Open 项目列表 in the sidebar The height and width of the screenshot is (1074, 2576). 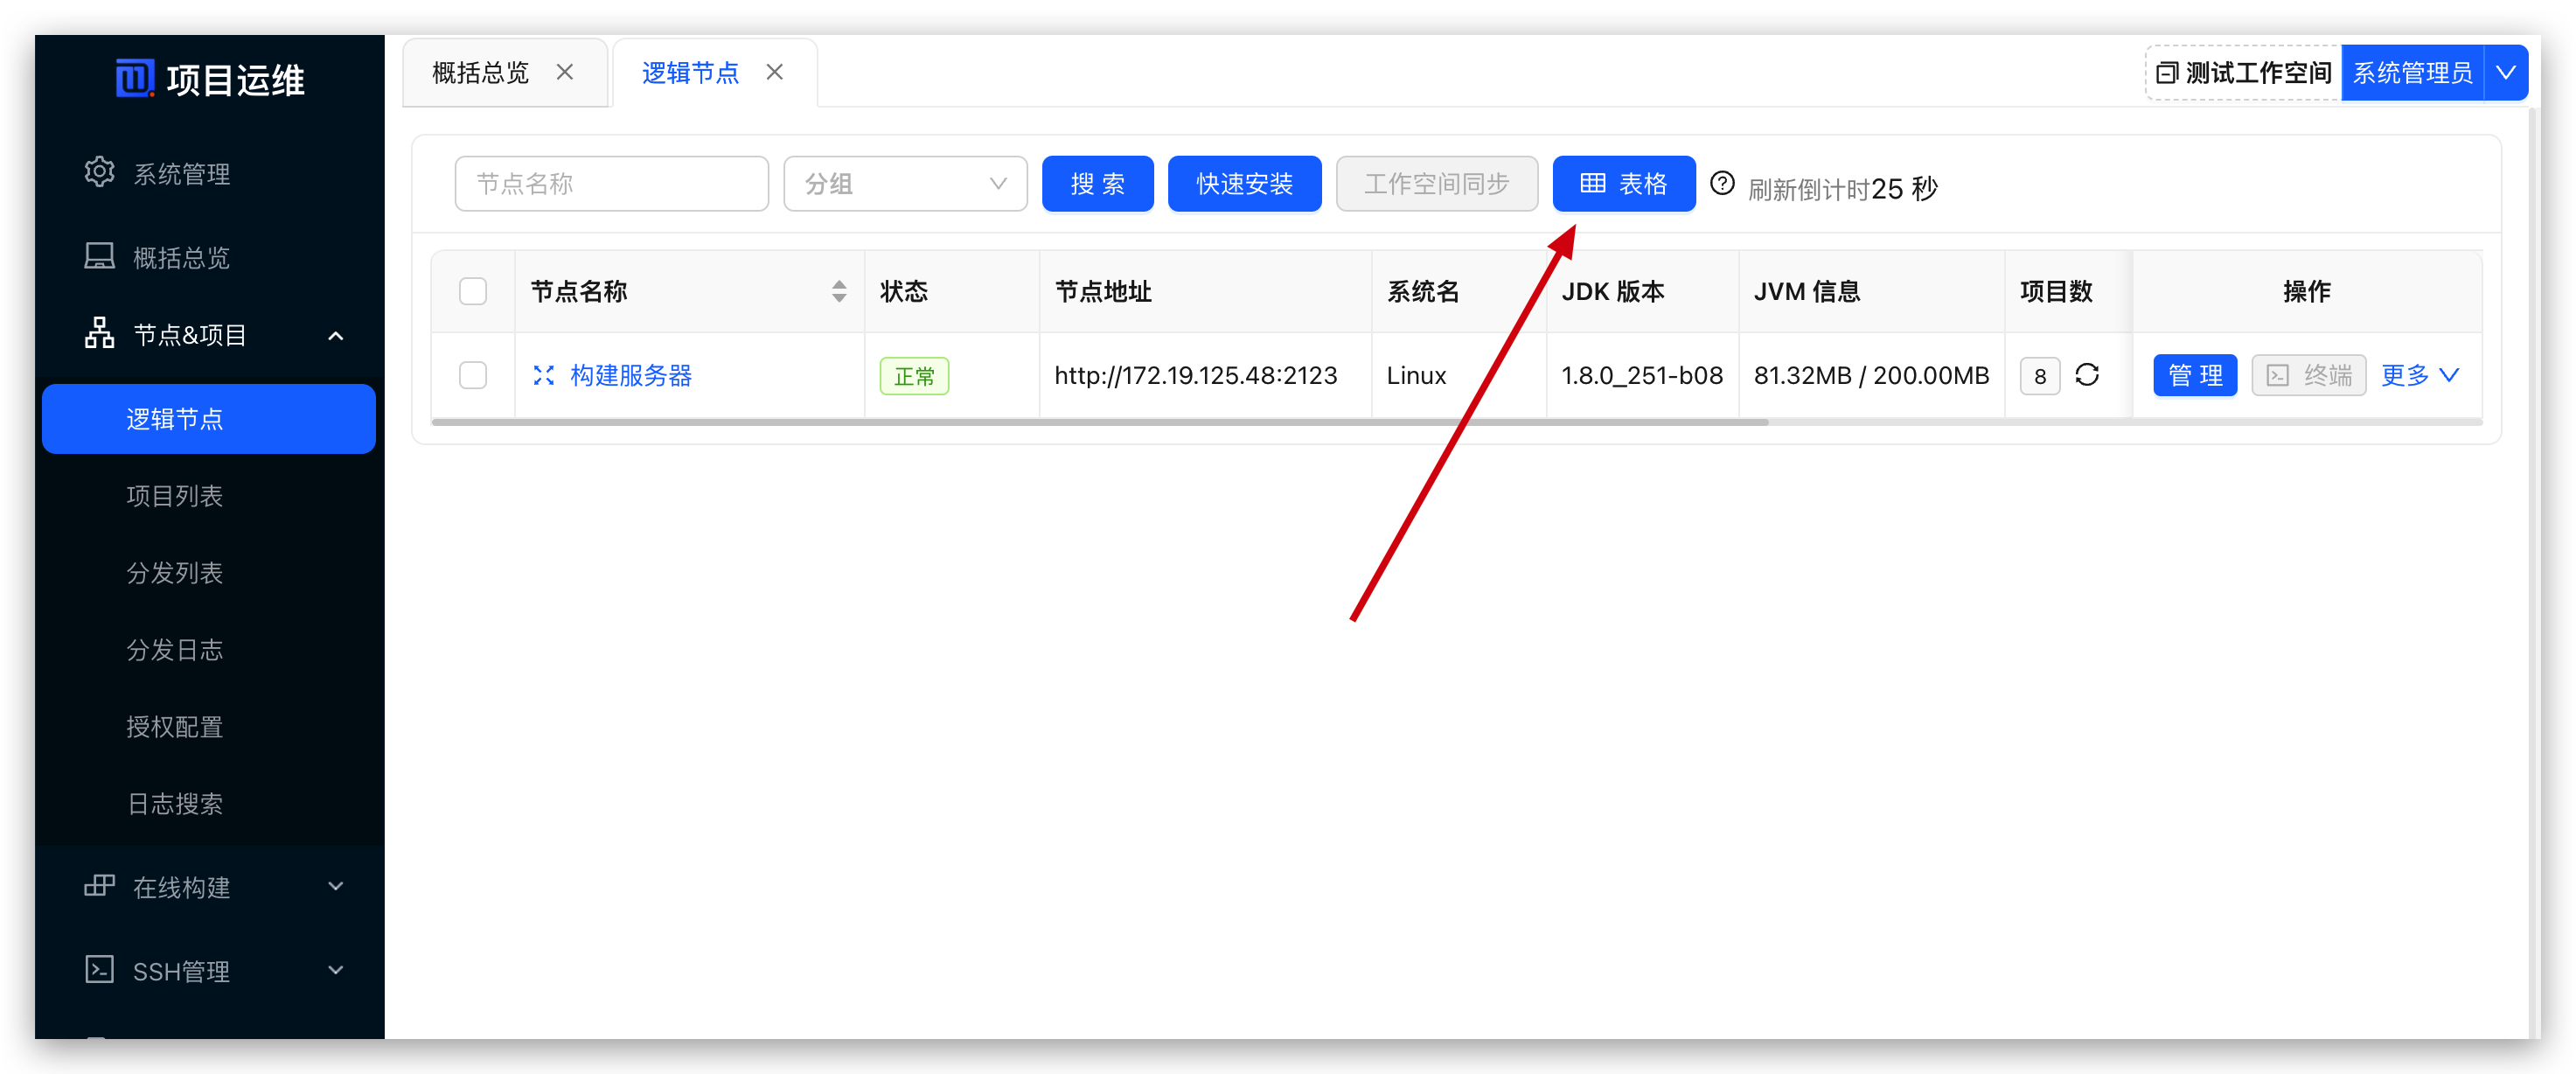pos(175,496)
